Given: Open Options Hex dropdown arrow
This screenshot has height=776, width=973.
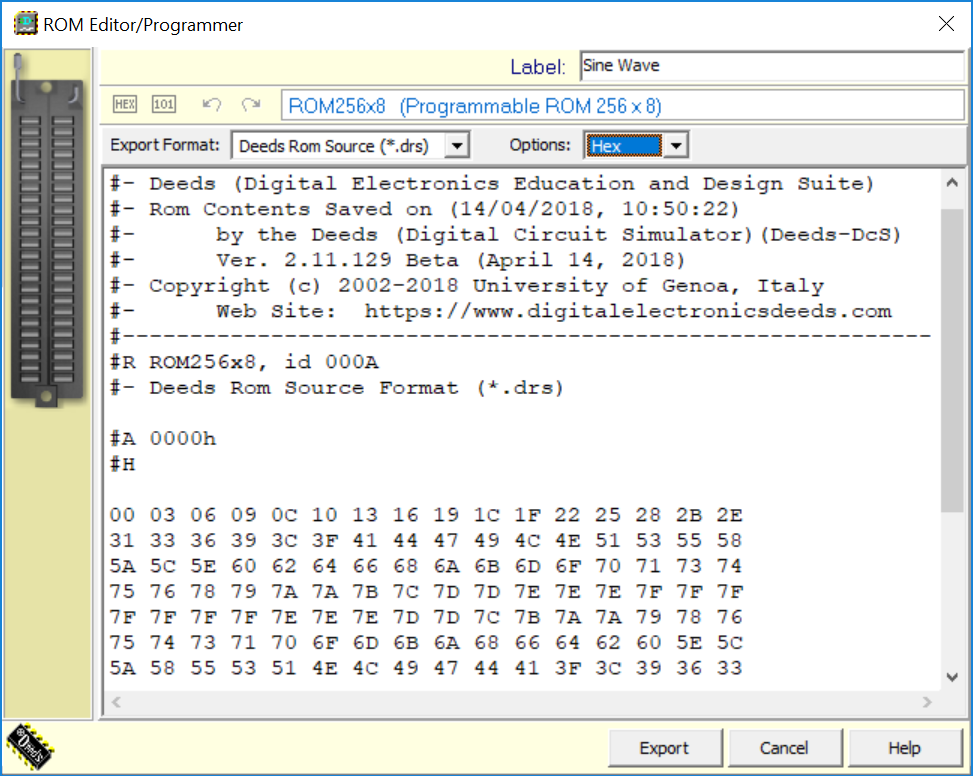Looking at the screenshot, I should (x=676, y=146).
